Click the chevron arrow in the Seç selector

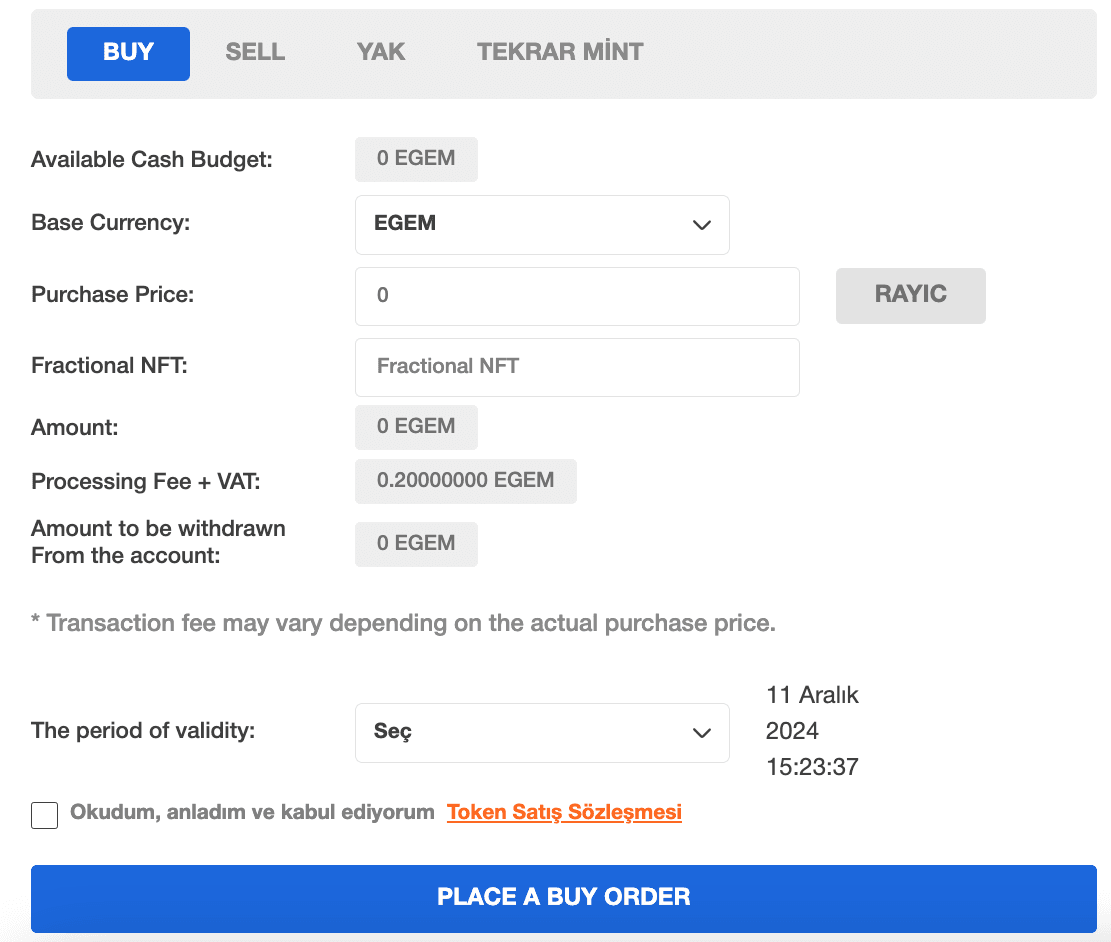pos(701,733)
